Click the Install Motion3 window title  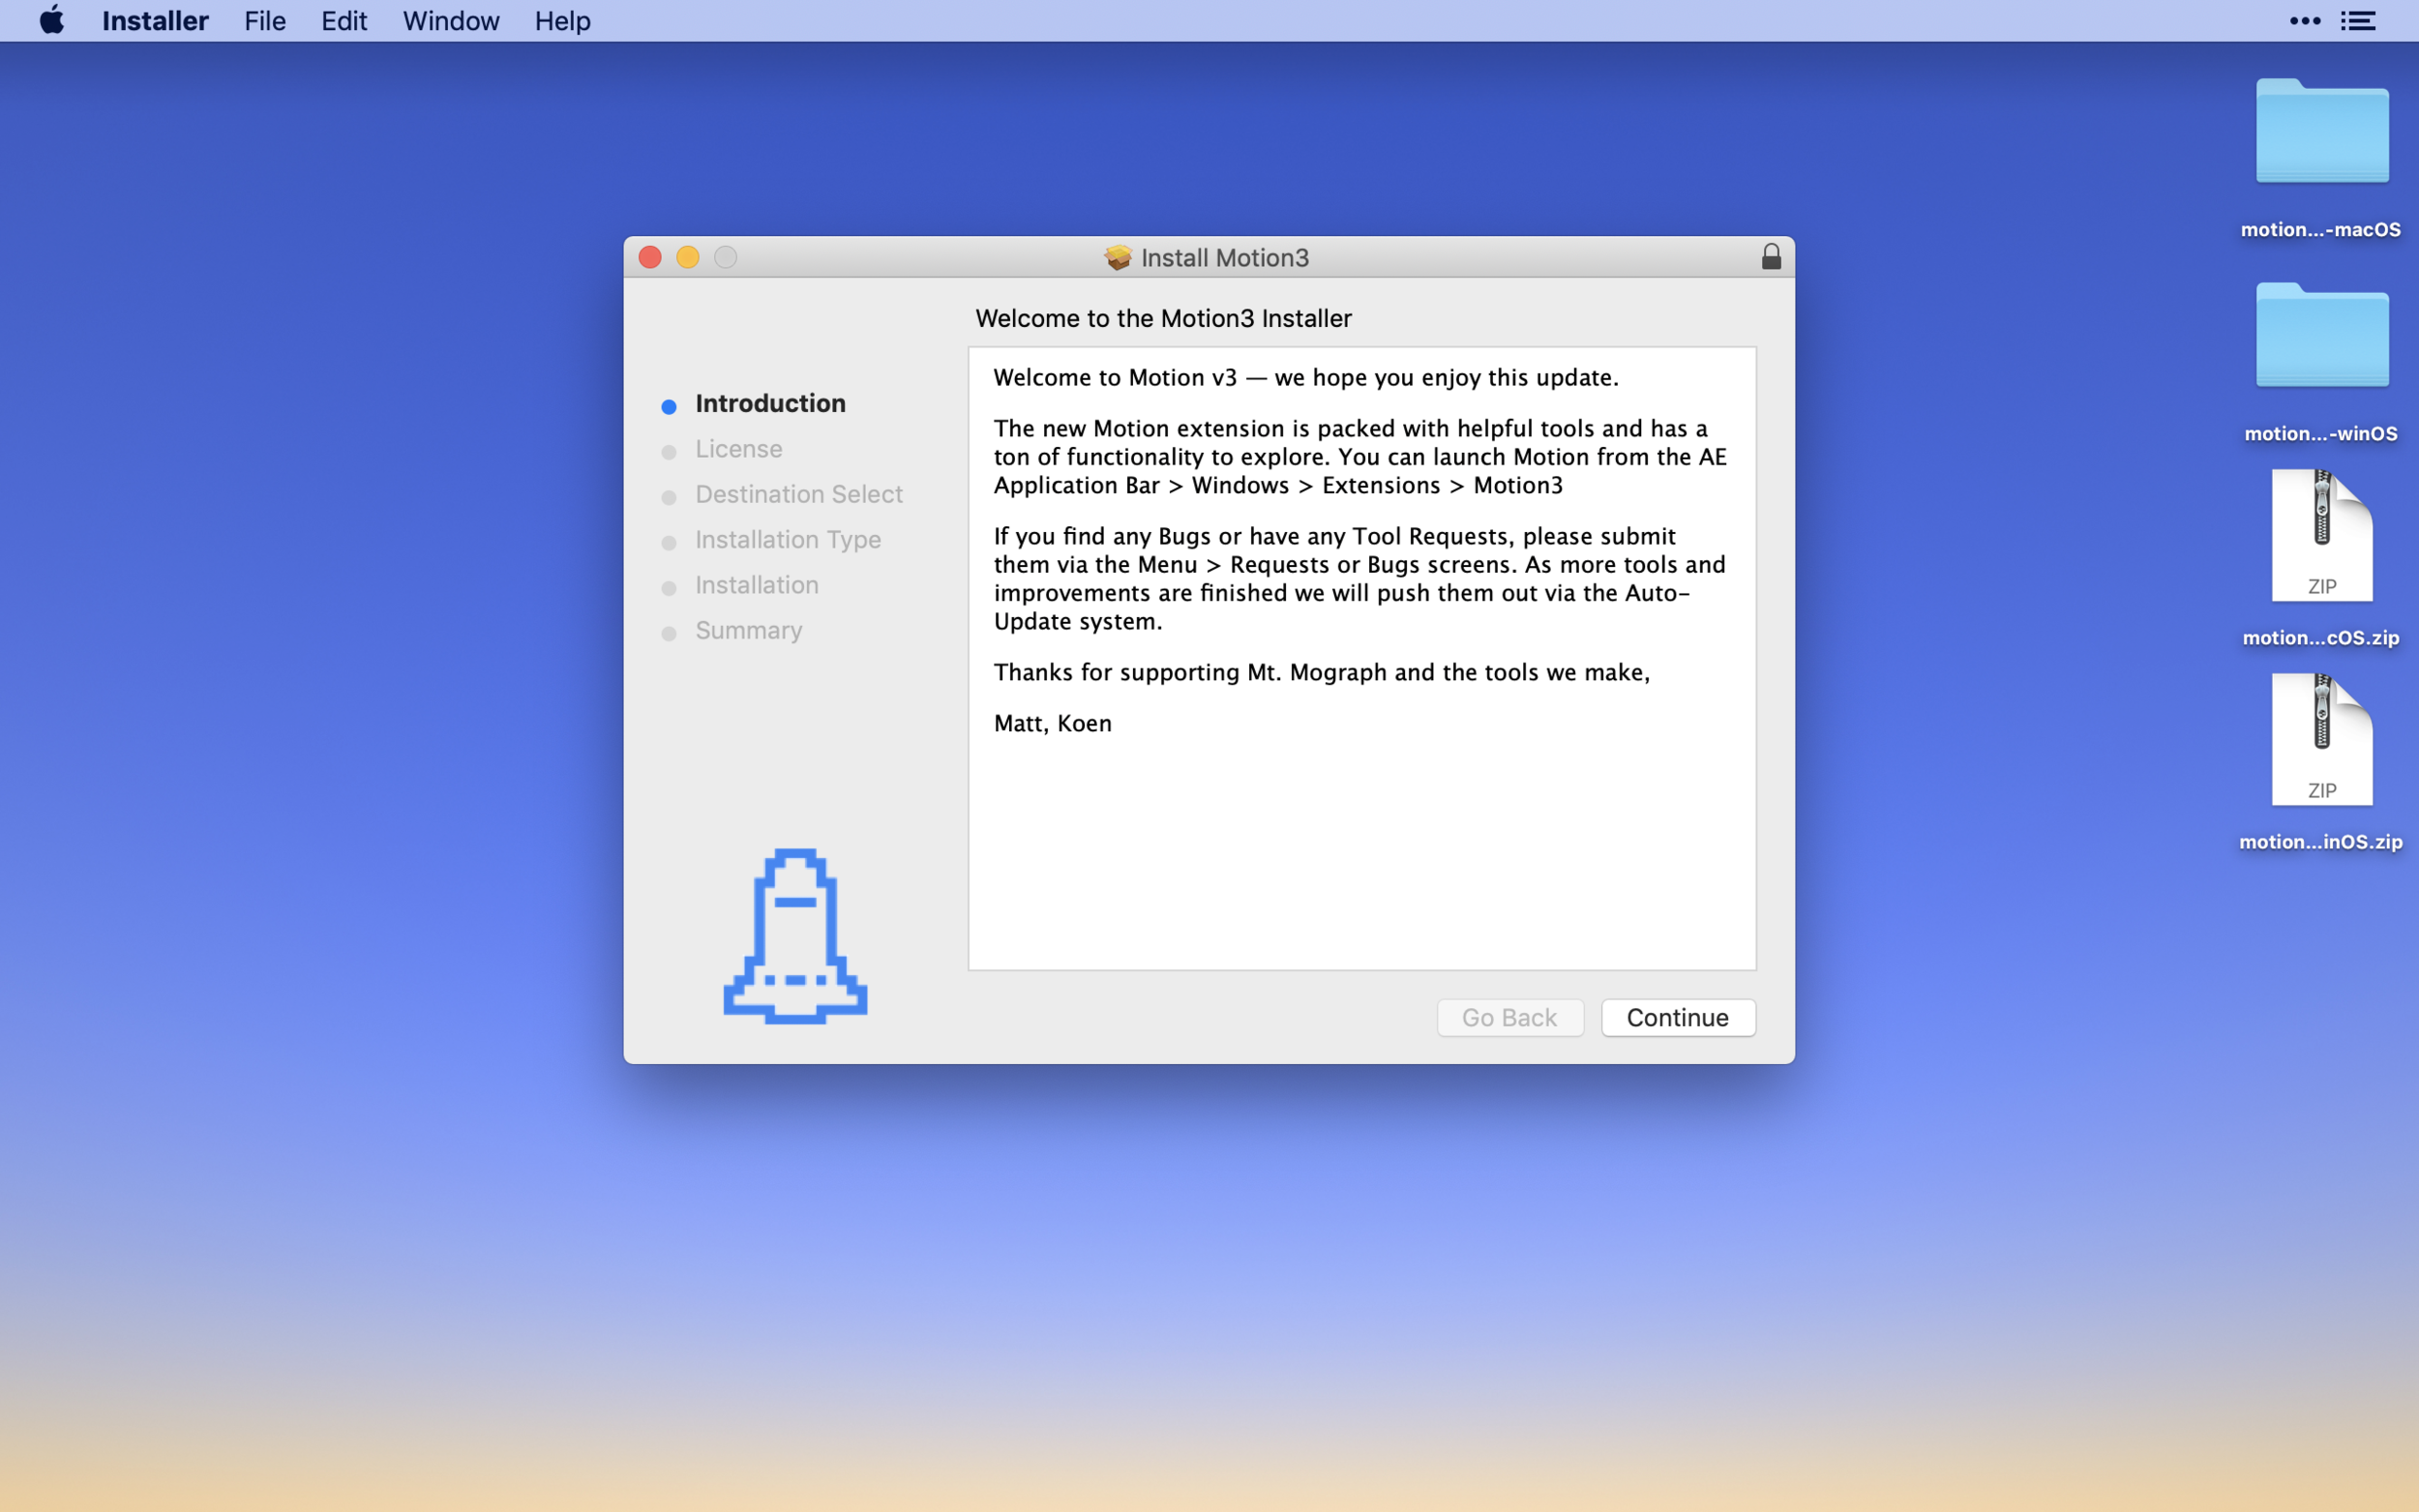click(x=1224, y=258)
